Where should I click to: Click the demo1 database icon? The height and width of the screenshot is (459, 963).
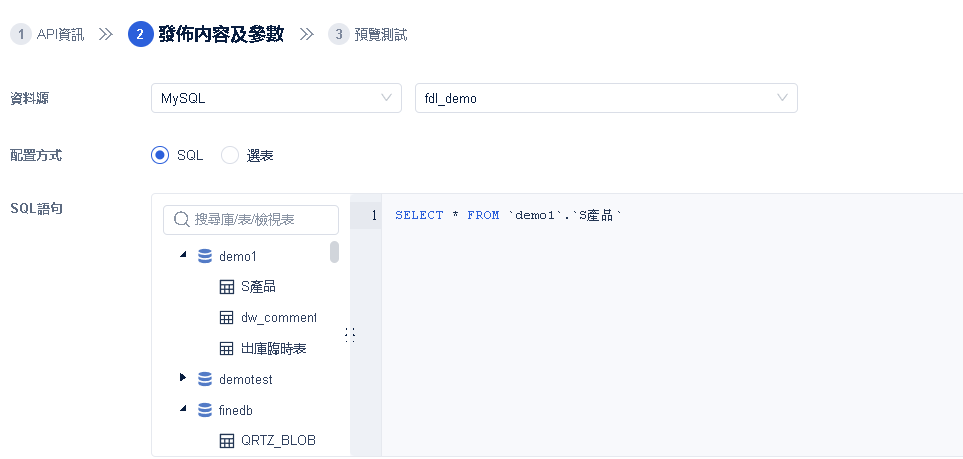coord(205,256)
